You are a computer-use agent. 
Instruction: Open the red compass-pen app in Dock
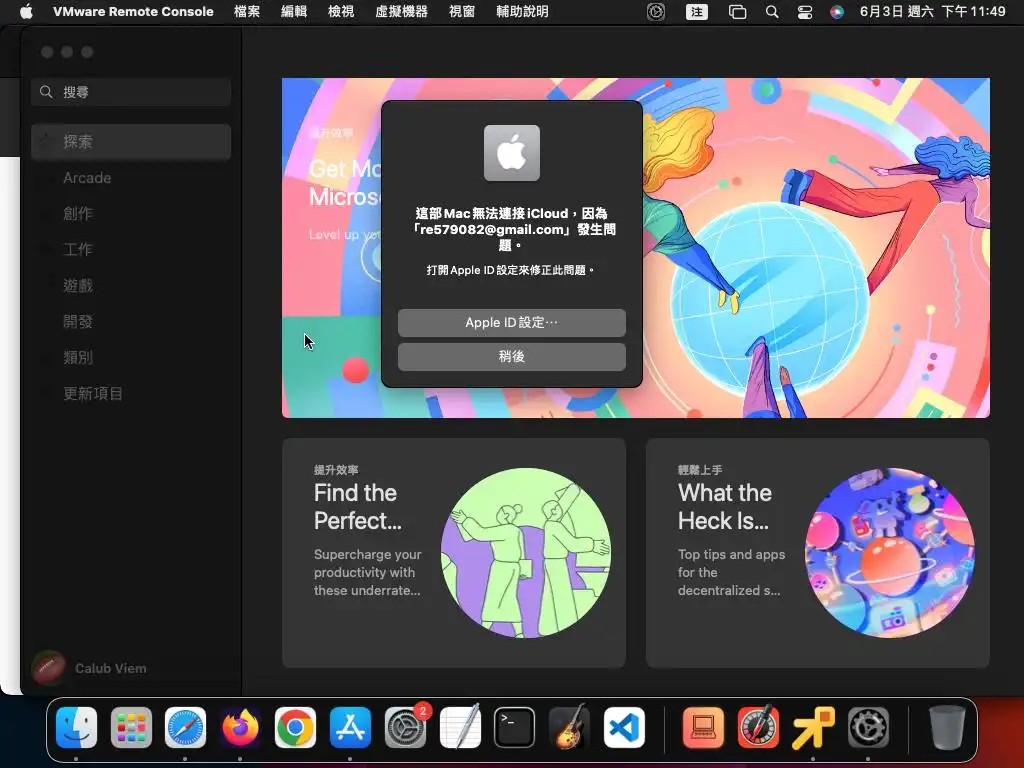coord(758,728)
